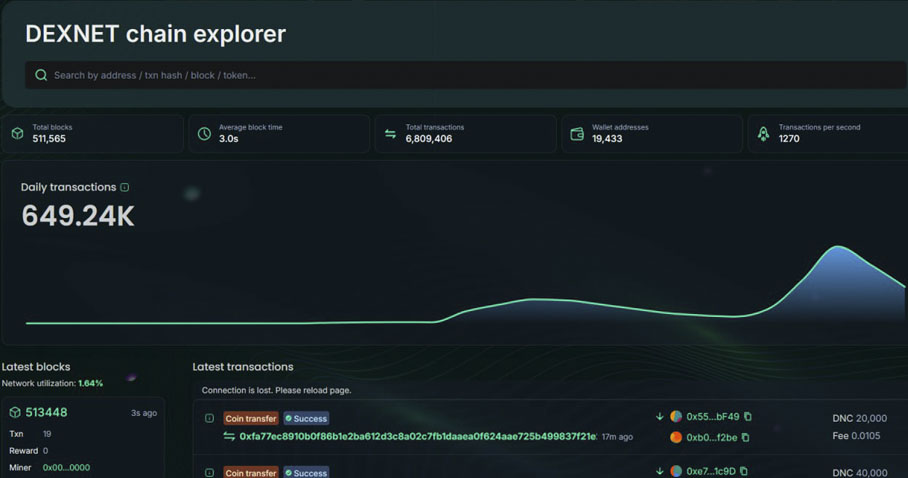
Task: Click the Fee 0.0105 value
Action: [856, 436]
